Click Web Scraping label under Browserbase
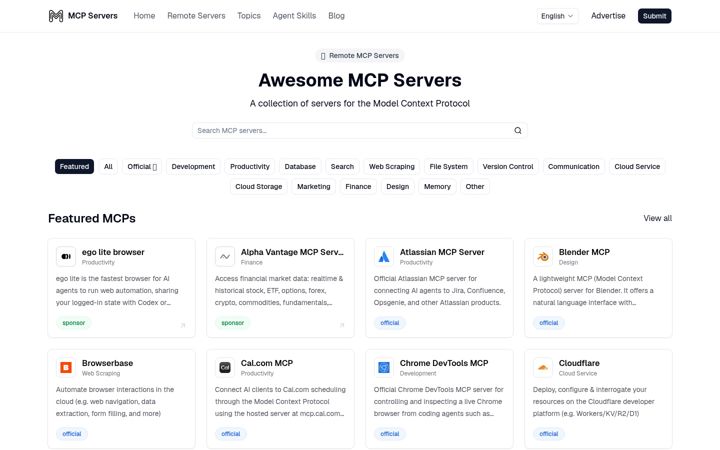 101,374
